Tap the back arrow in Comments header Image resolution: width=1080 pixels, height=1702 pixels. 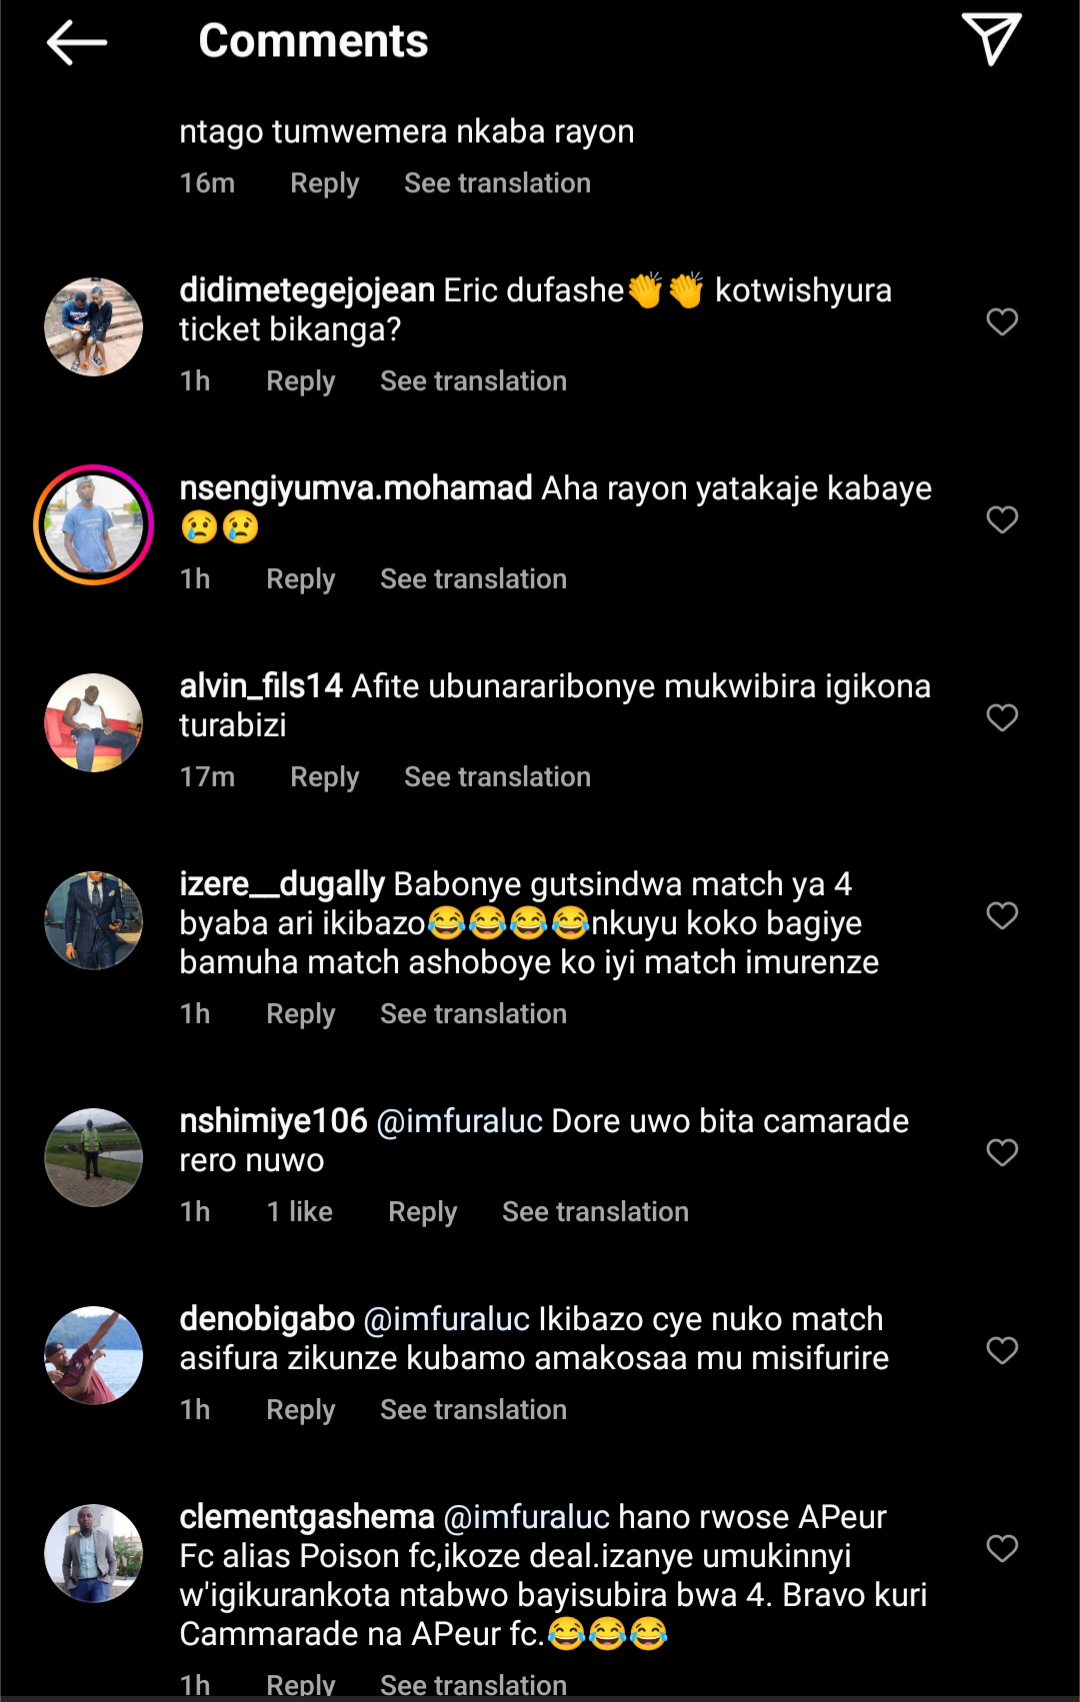77,42
